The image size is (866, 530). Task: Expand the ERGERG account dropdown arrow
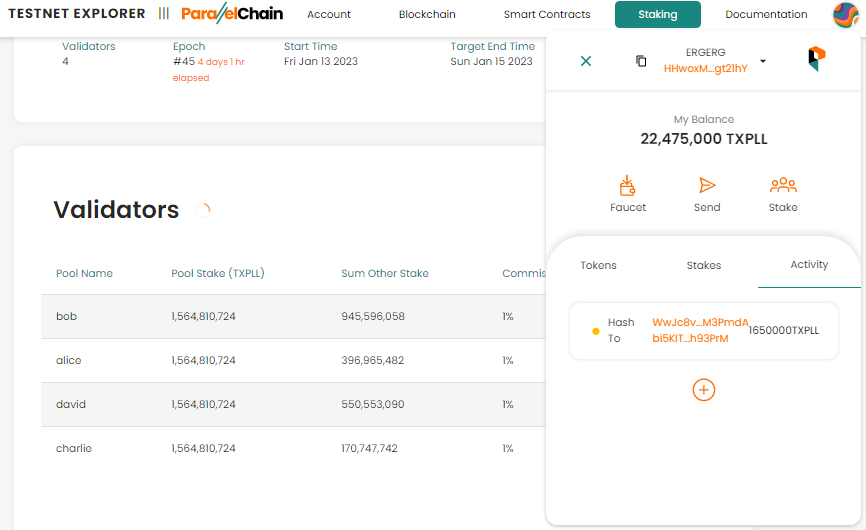coord(763,61)
